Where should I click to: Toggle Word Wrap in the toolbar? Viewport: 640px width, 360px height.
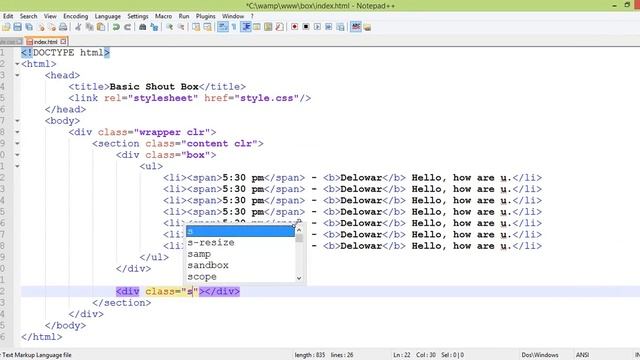point(222,27)
